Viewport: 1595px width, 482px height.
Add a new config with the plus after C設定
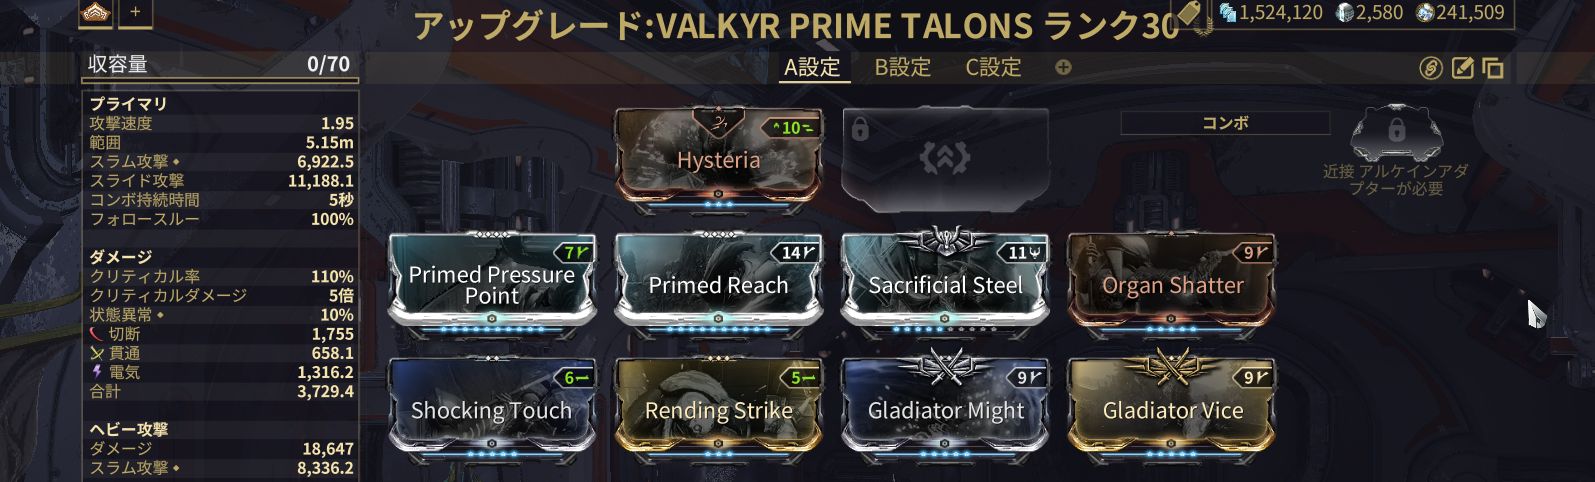1063,67
